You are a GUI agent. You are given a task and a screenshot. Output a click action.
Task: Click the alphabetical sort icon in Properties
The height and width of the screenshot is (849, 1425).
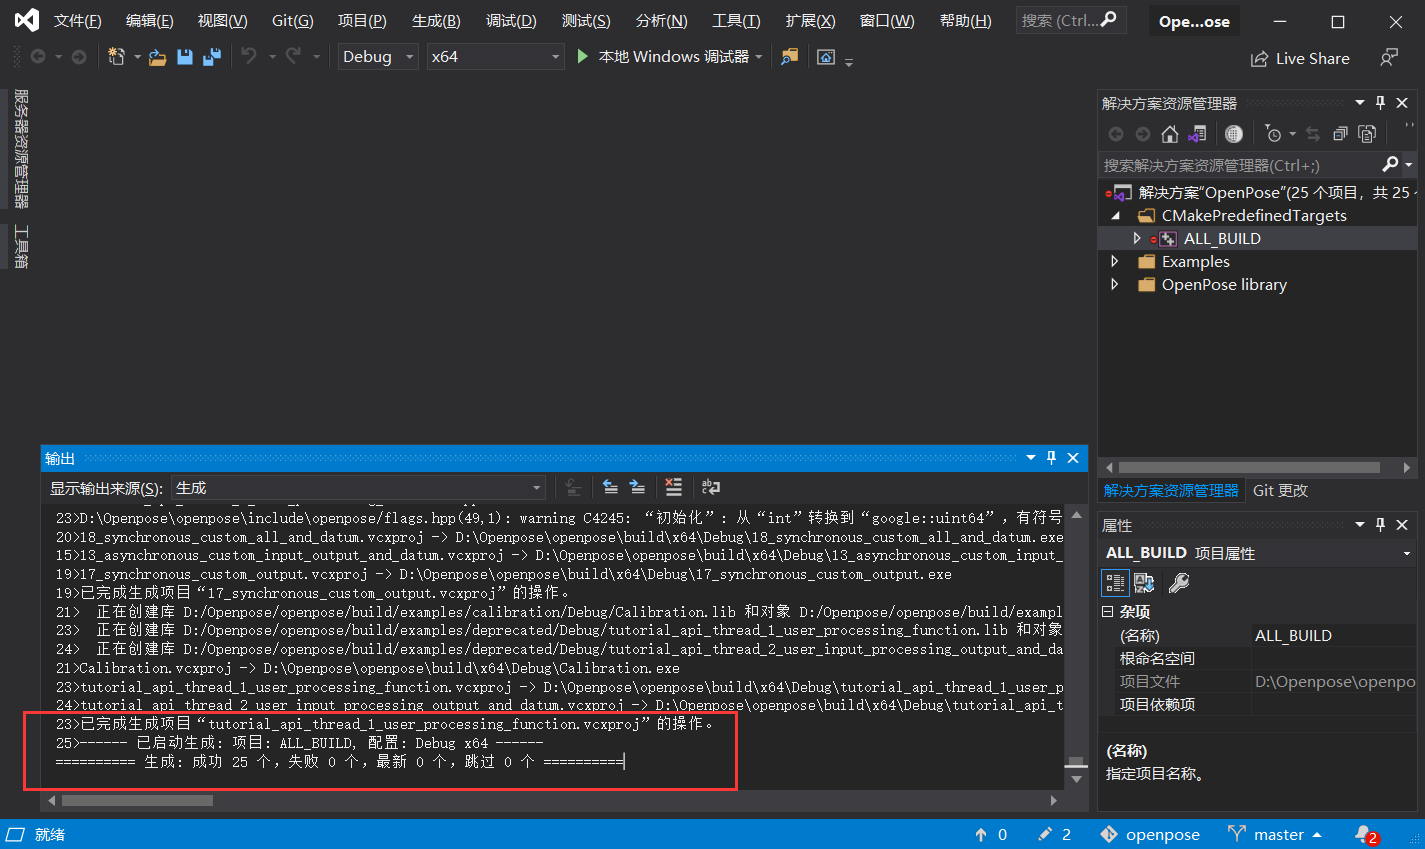click(x=1145, y=583)
